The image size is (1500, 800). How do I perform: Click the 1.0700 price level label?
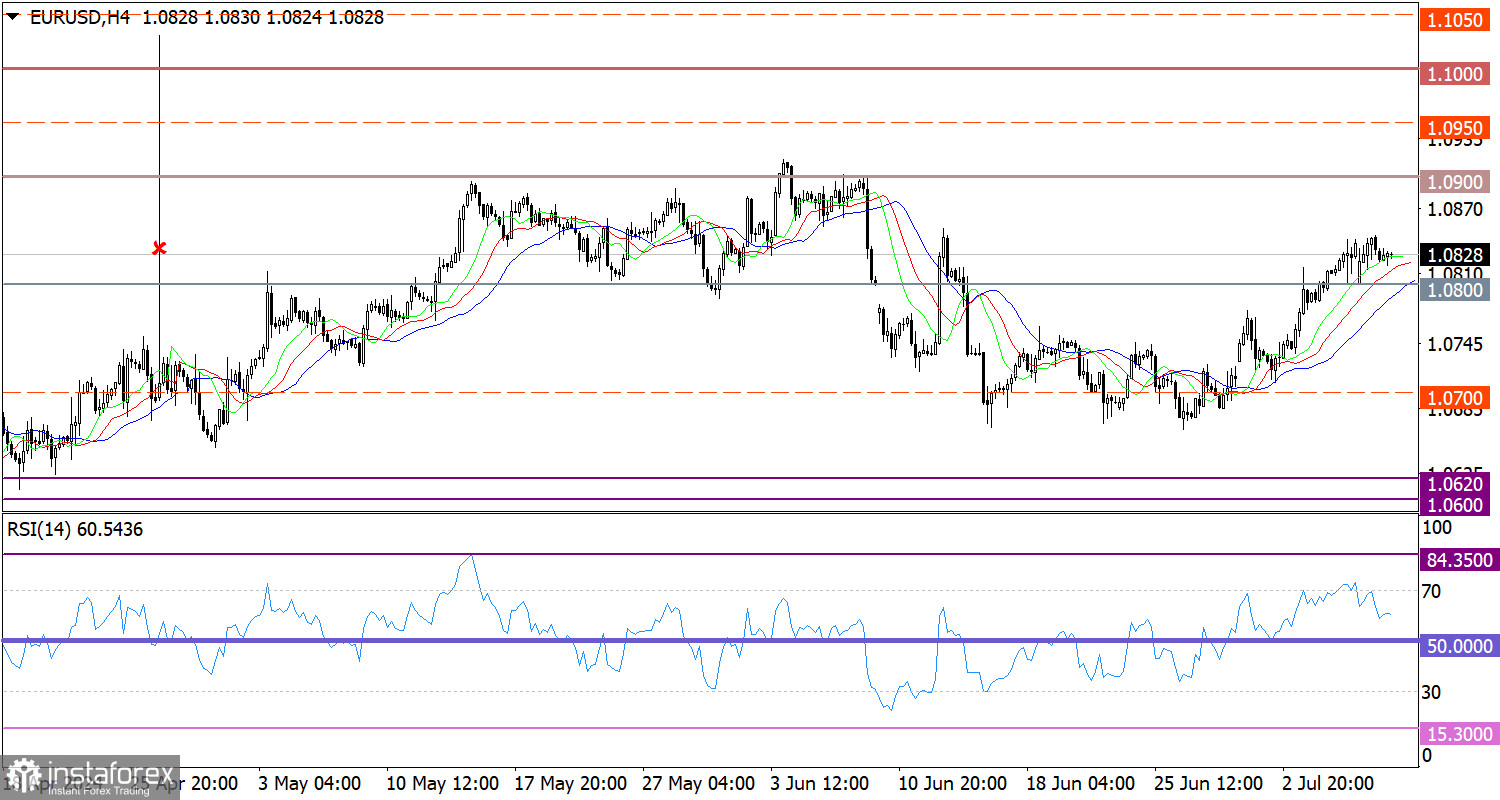point(1456,397)
